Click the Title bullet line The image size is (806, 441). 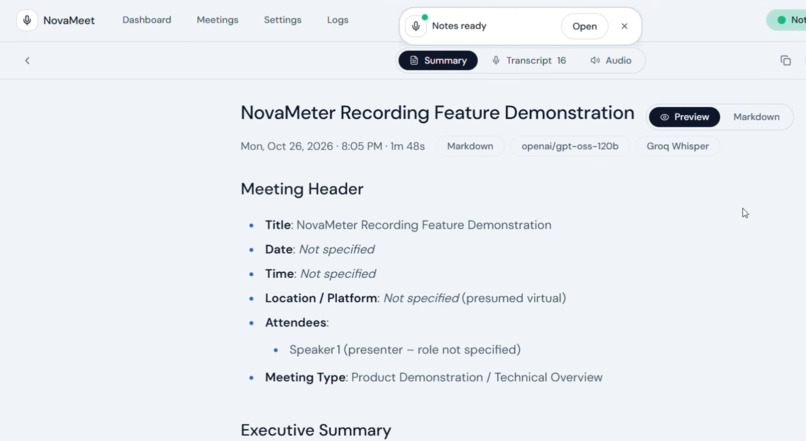click(x=408, y=225)
